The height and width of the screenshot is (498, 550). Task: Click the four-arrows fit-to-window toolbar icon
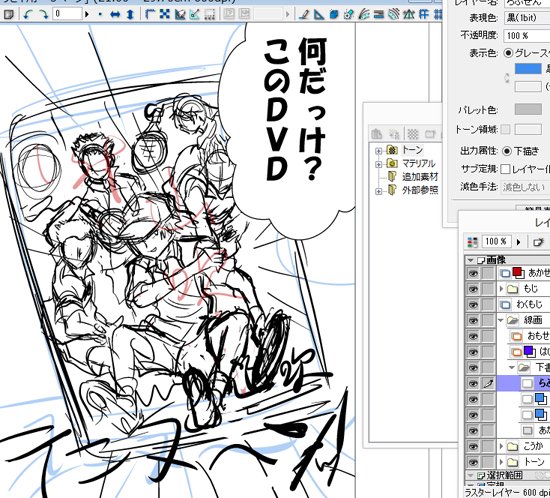165,14
